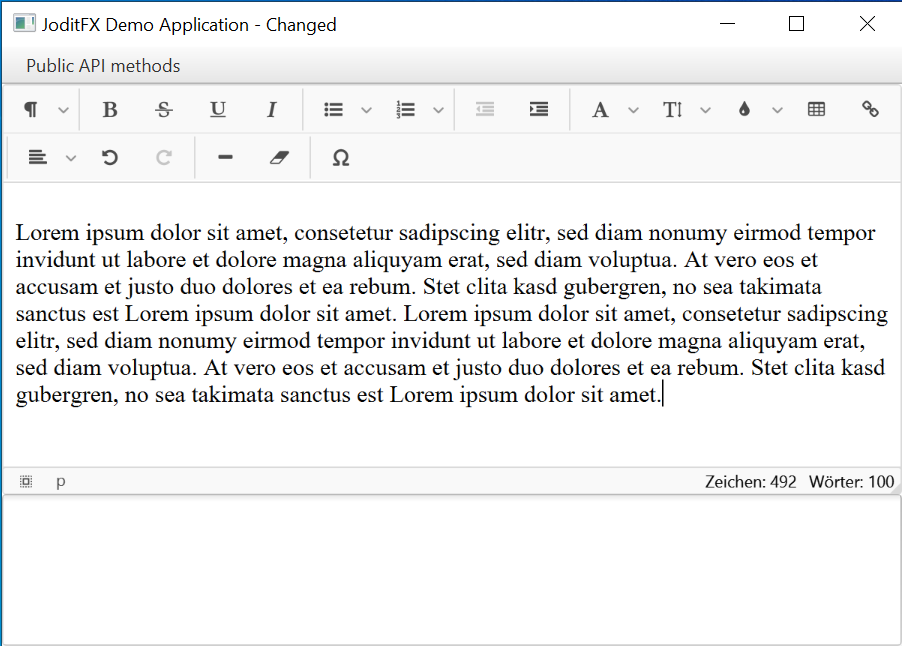Insert a horizontal line
This screenshot has width=902, height=646.
[226, 157]
